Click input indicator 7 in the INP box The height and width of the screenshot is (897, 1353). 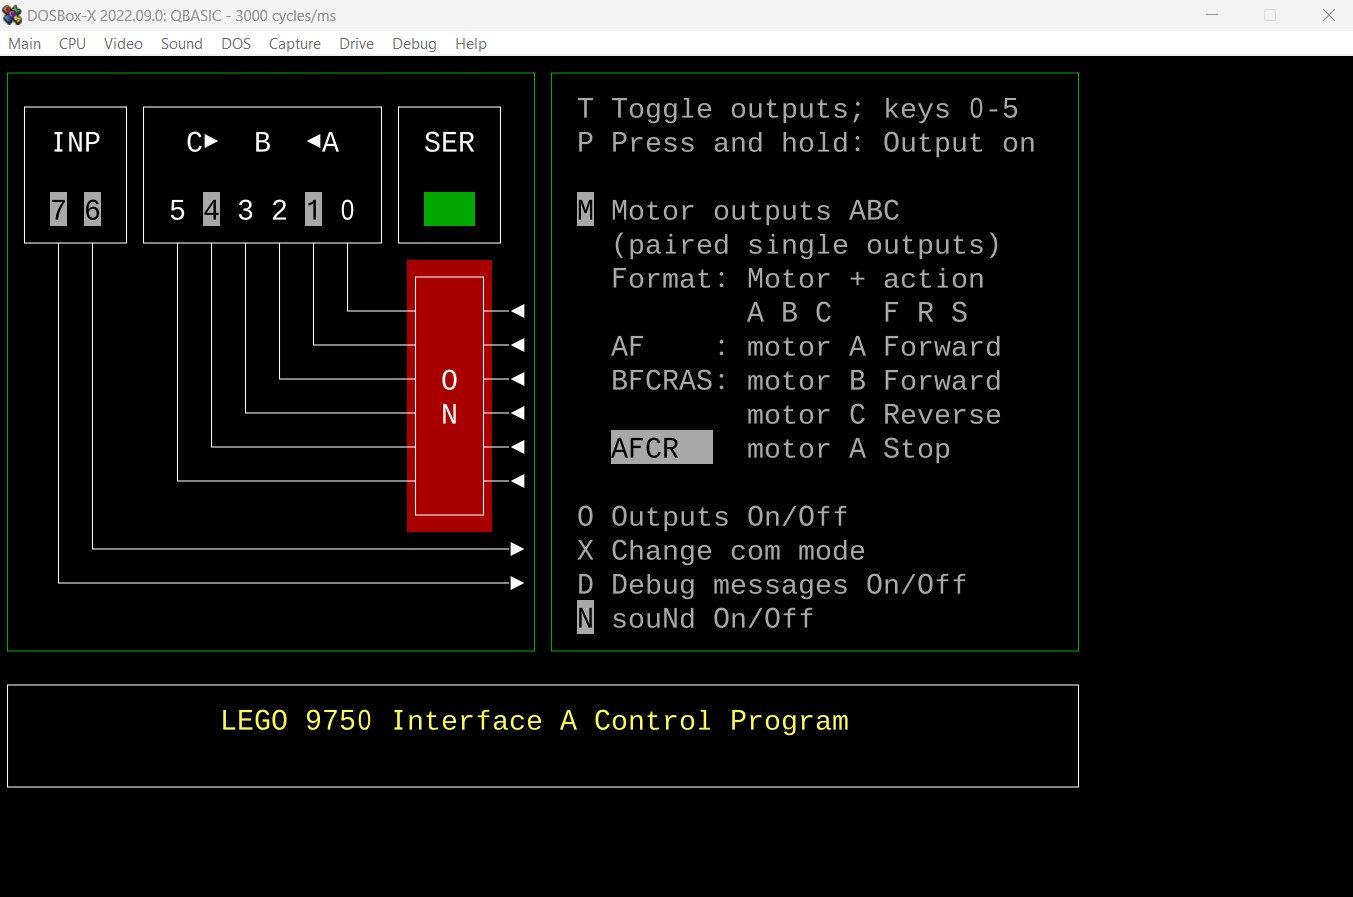(x=57, y=210)
